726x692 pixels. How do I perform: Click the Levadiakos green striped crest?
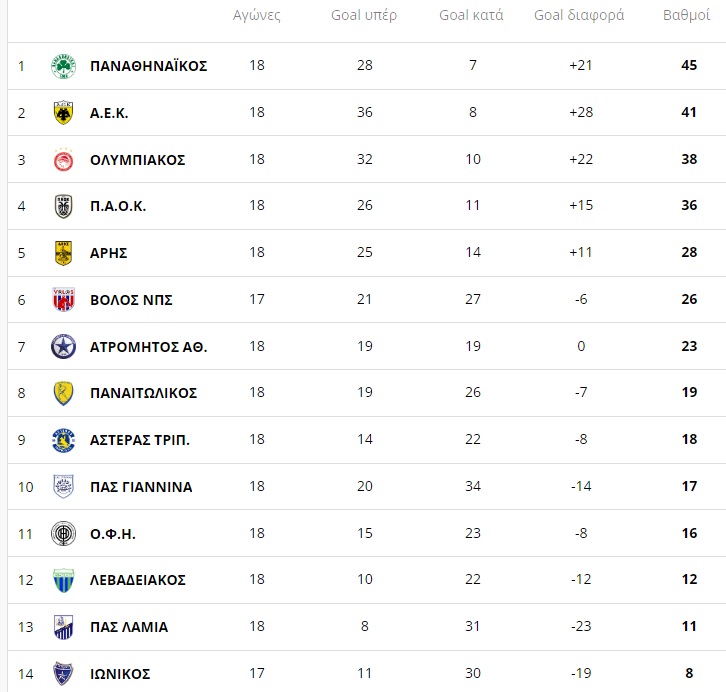coord(63,580)
